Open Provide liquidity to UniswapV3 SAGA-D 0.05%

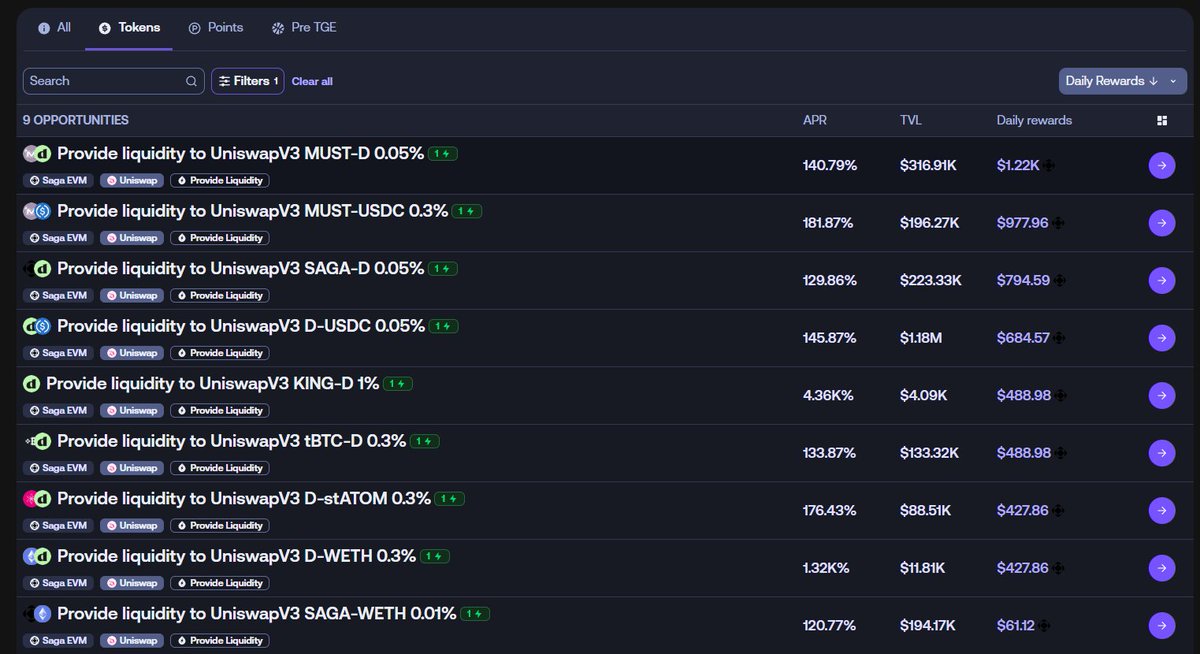(240, 269)
